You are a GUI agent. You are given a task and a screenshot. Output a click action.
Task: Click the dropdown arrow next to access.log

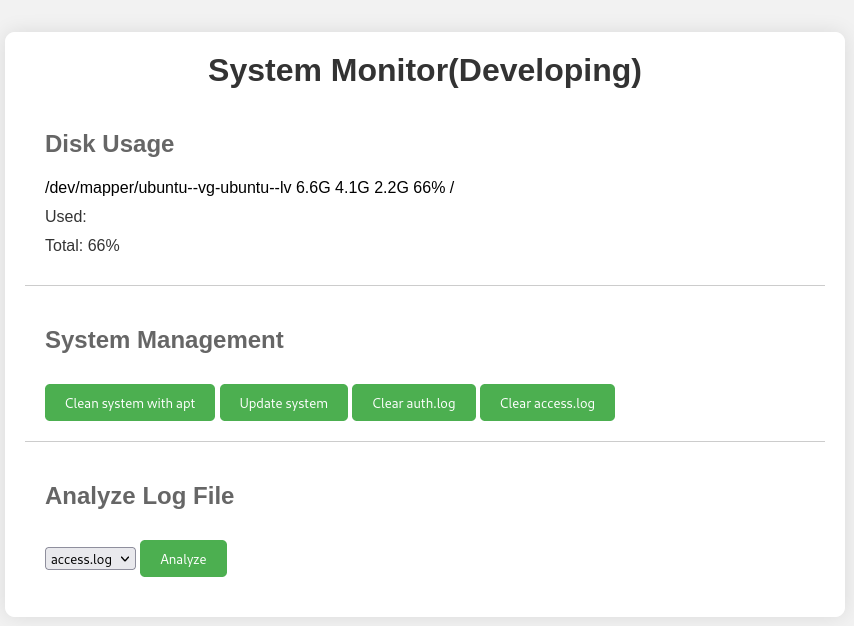126,558
